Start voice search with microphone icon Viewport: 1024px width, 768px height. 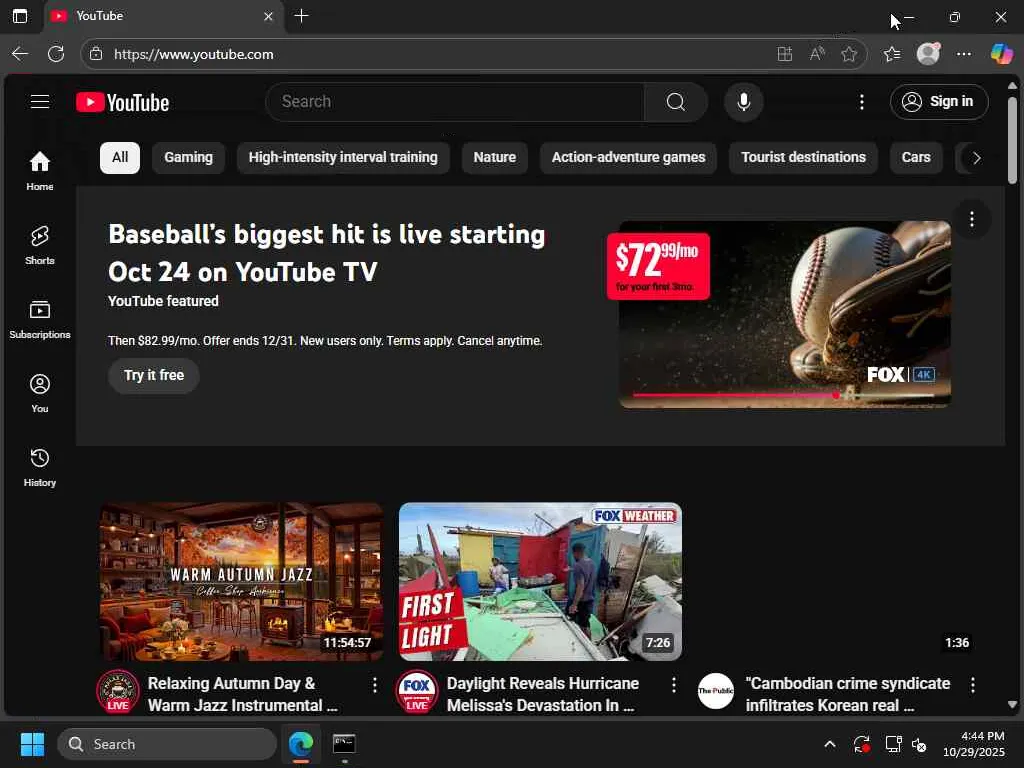click(743, 102)
